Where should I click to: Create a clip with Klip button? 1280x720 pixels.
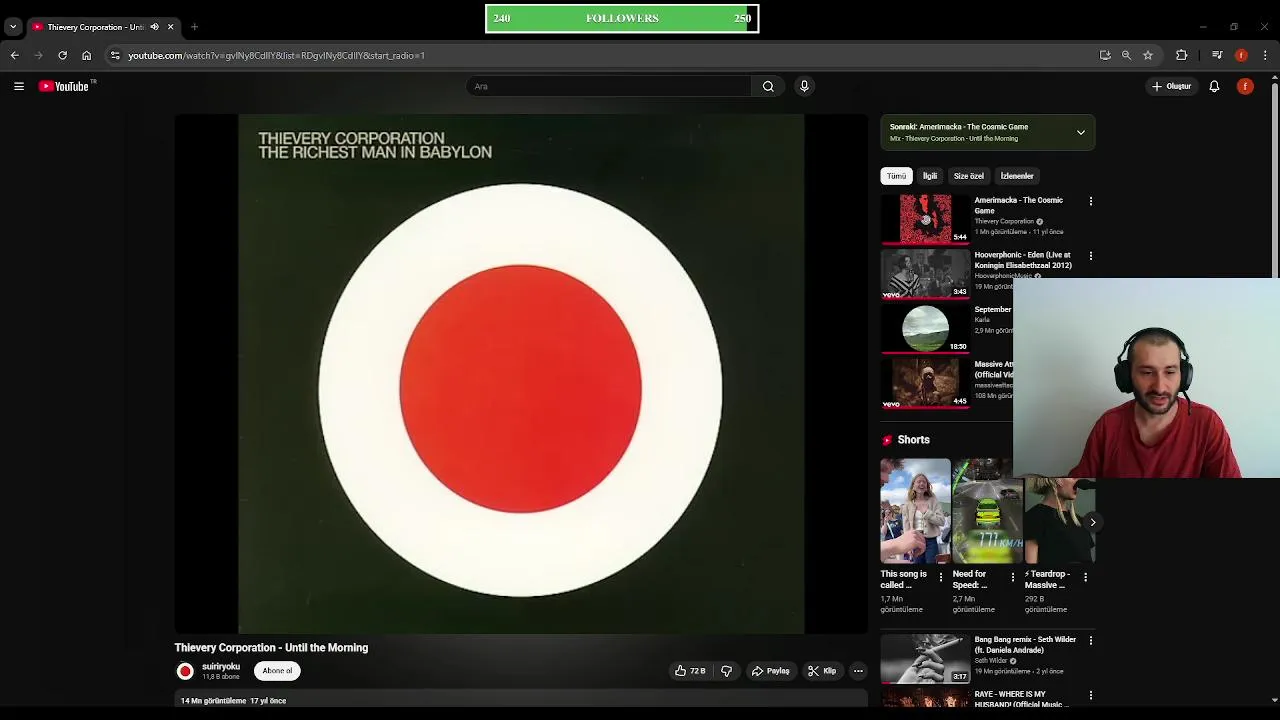(x=822, y=671)
